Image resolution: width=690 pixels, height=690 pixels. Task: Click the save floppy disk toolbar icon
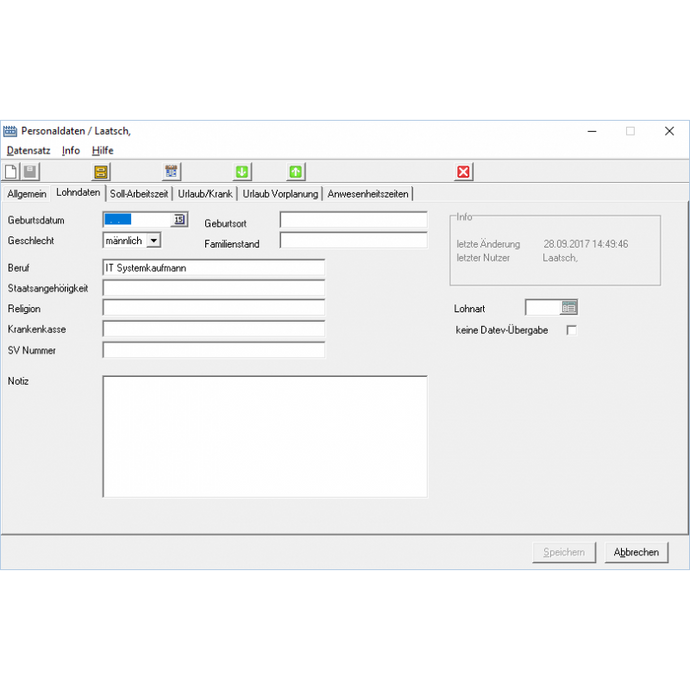tap(30, 172)
